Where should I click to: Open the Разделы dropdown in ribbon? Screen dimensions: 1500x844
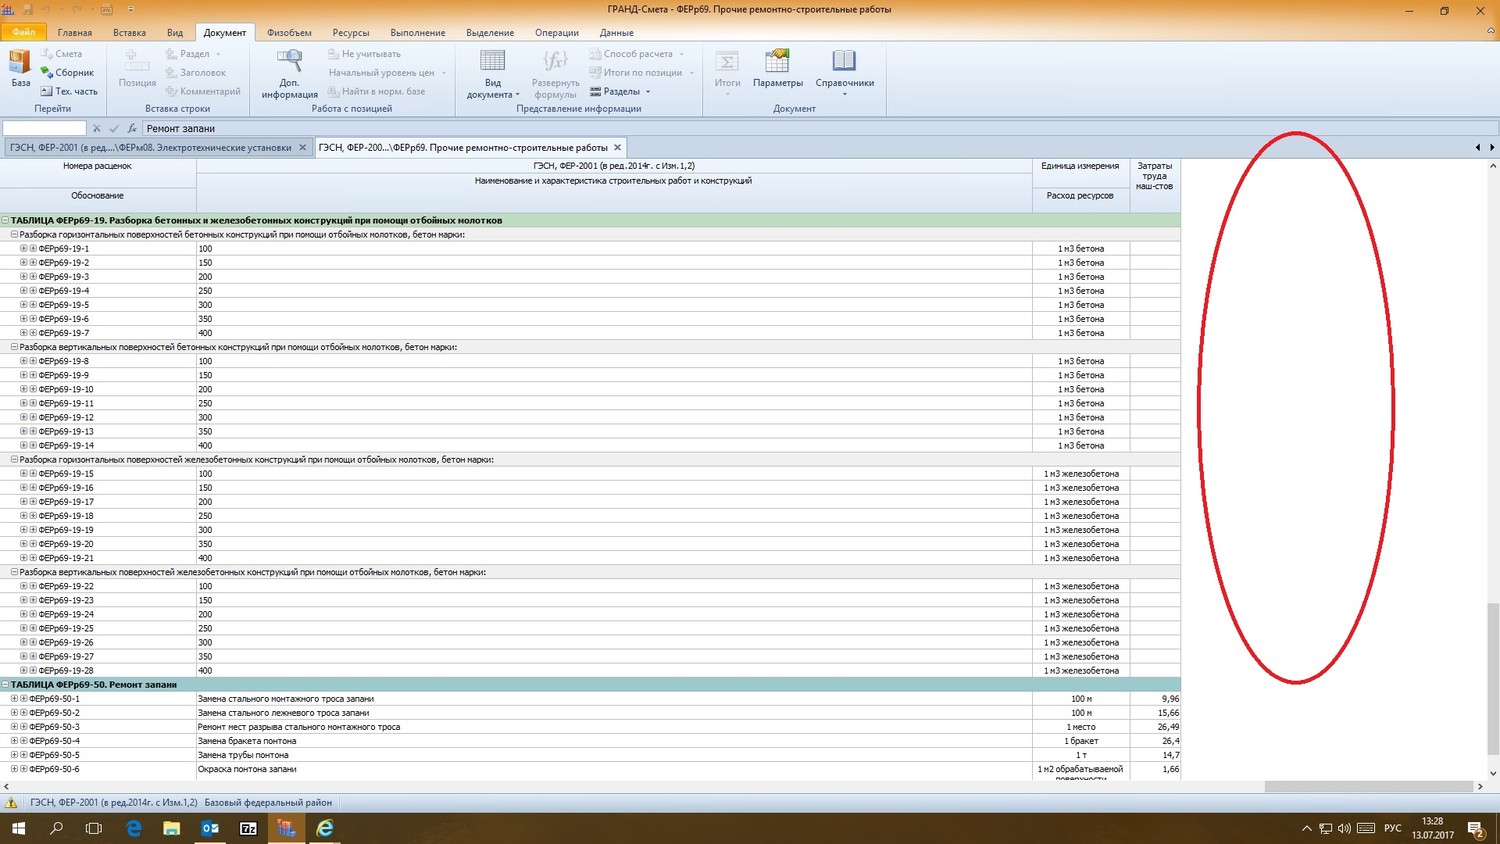[621, 91]
